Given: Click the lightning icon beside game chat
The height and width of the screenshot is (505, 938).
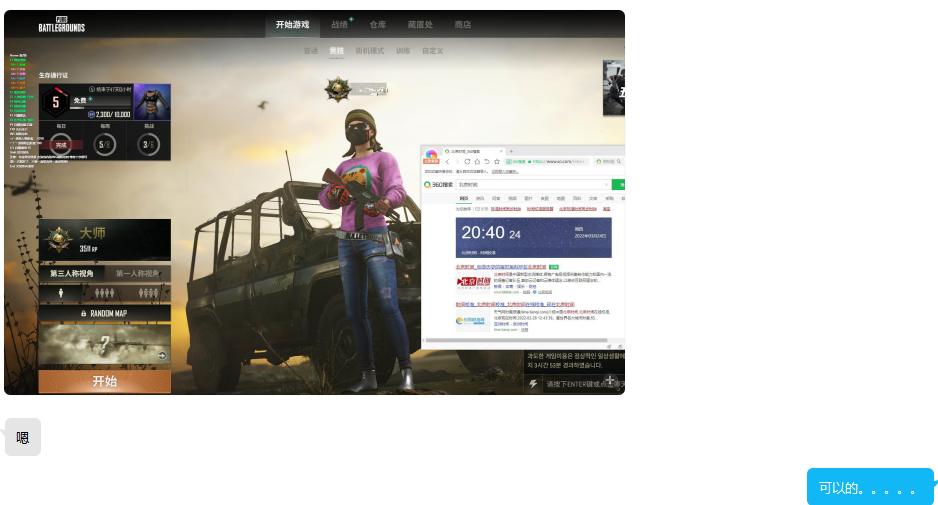Looking at the screenshot, I should (533, 384).
